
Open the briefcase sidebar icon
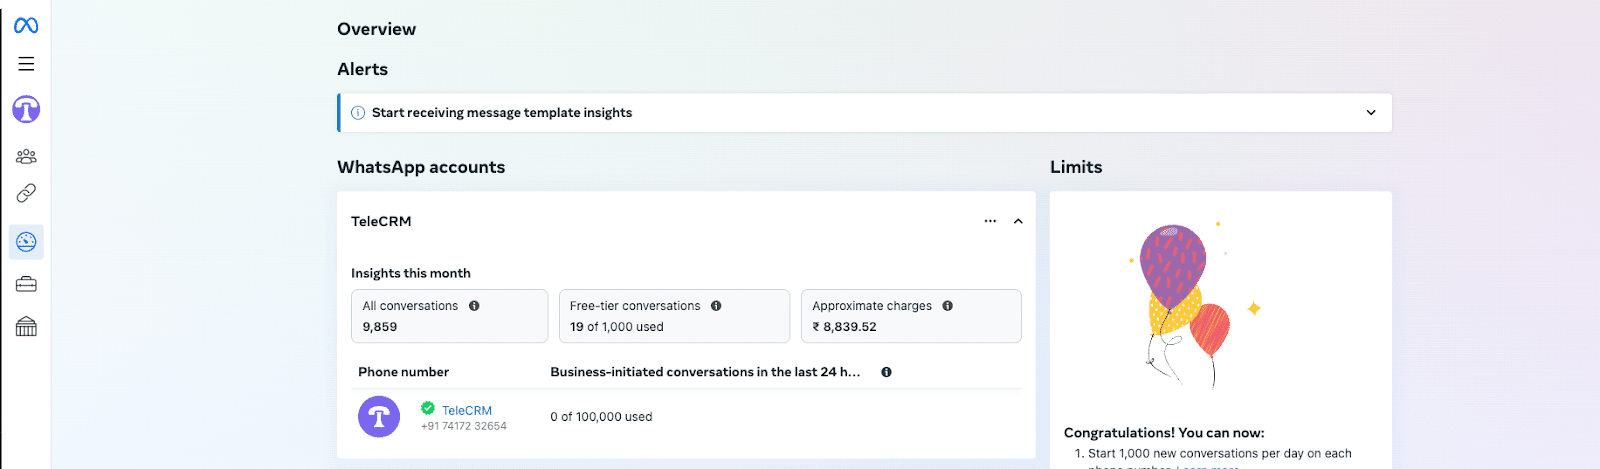tap(26, 285)
